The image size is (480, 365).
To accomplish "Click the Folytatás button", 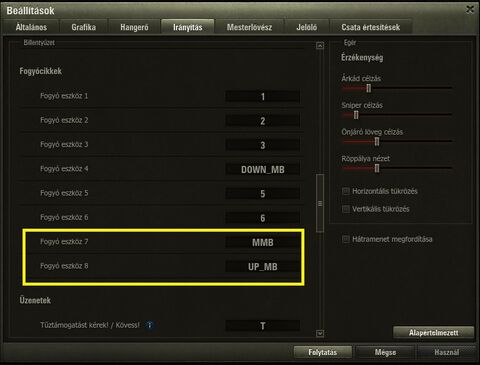I will pos(323,352).
